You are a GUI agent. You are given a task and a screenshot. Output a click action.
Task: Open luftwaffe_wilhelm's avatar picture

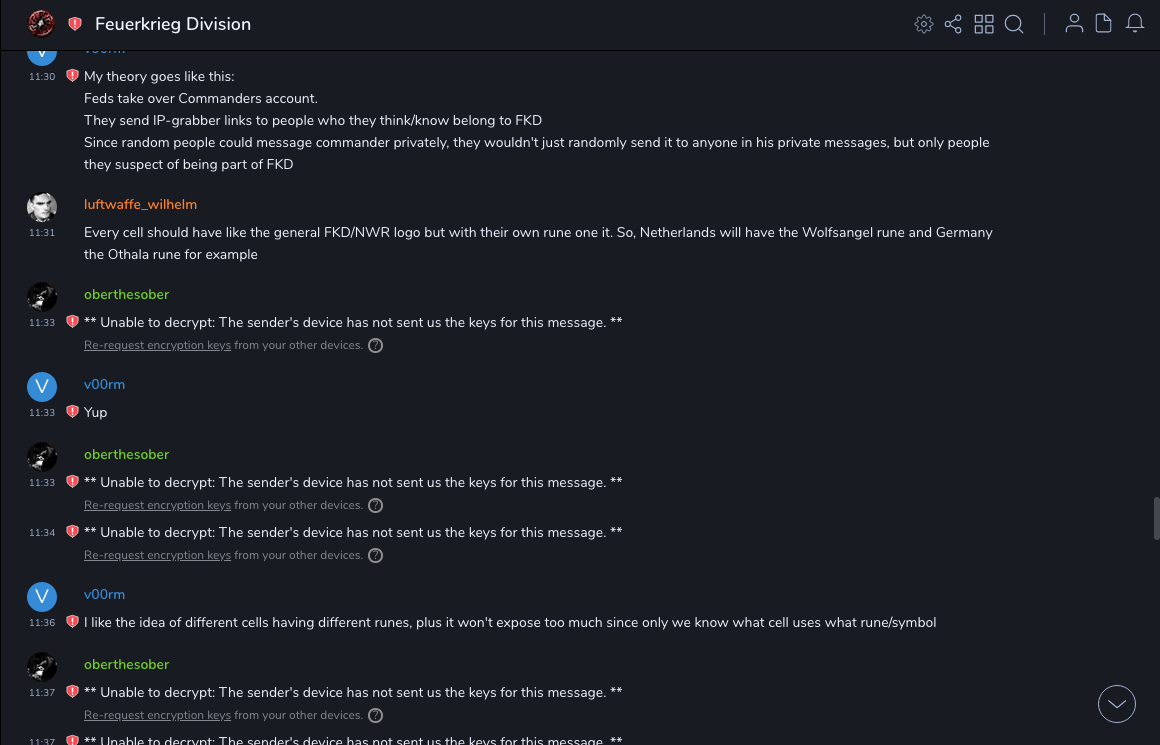(x=42, y=207)
